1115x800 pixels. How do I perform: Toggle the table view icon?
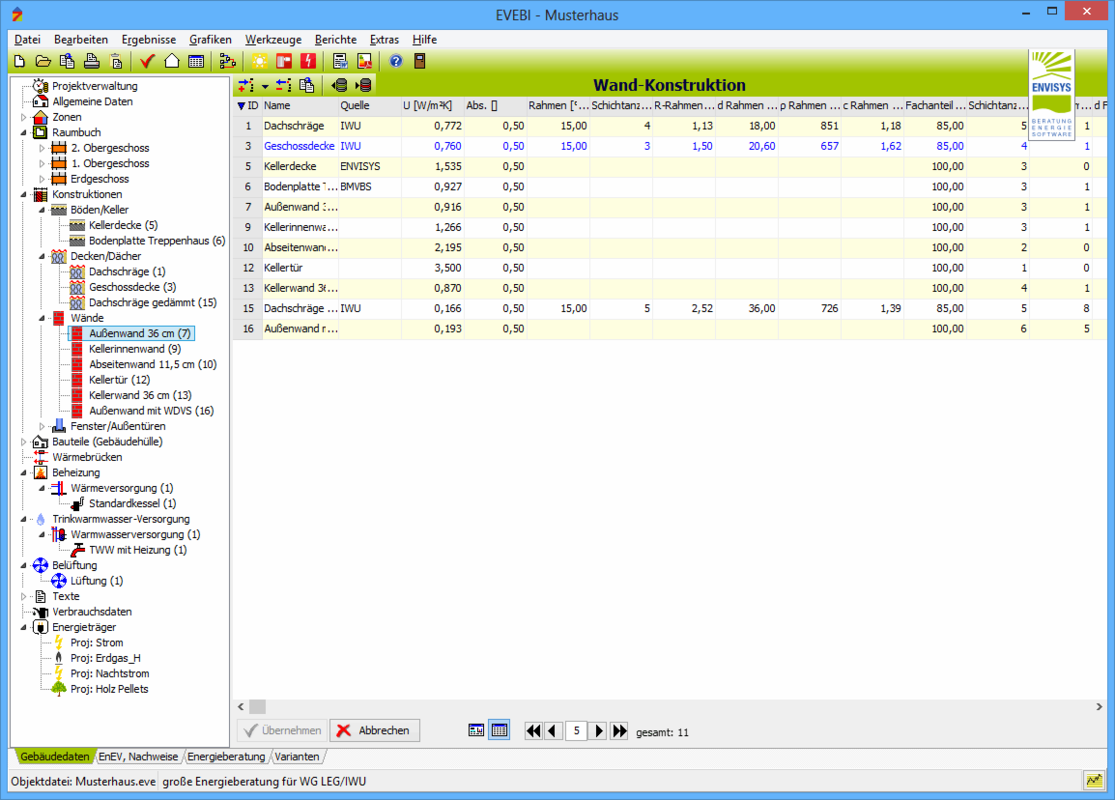(499, 731)
